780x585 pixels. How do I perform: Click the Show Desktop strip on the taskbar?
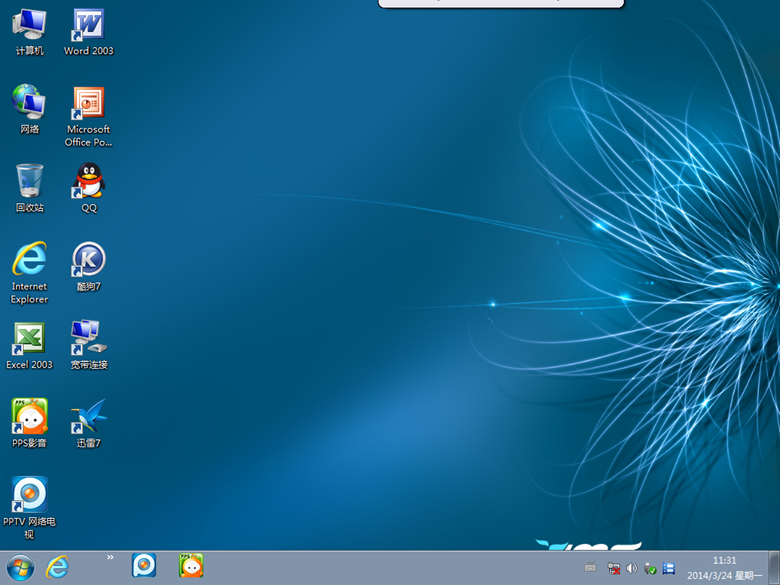click(774, 567)
